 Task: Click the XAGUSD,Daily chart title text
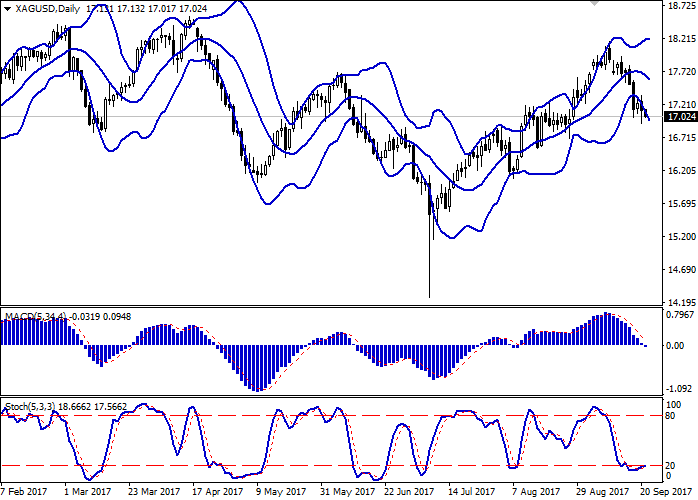coord(48,9)
